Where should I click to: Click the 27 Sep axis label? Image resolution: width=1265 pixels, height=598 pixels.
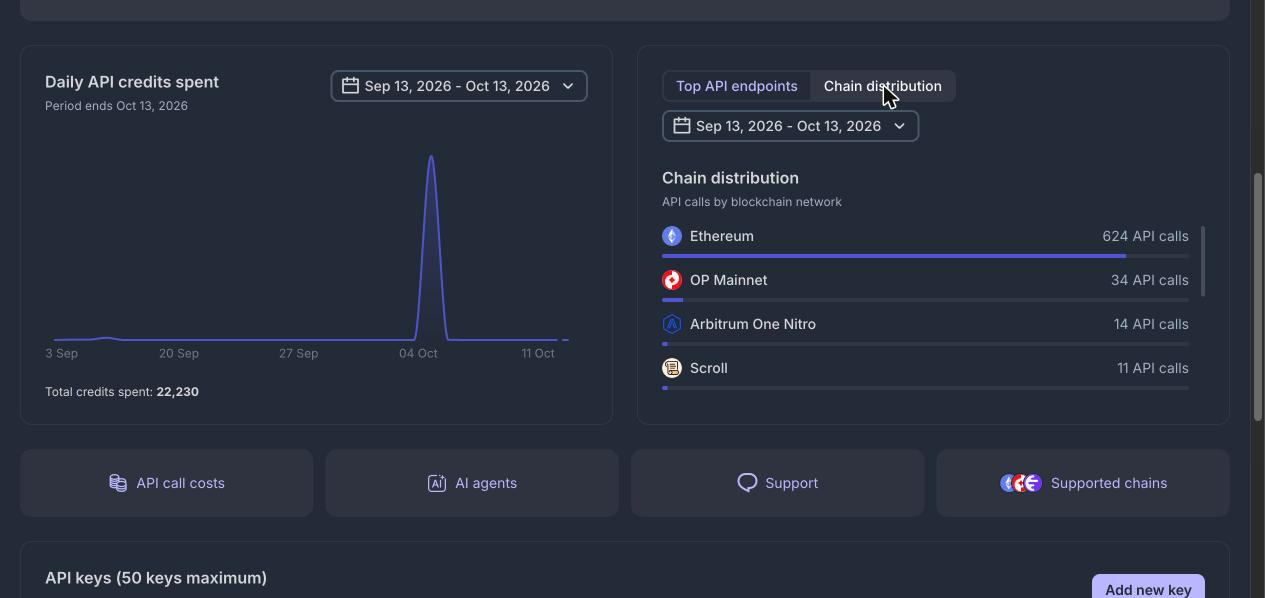[x=298, y=353]
